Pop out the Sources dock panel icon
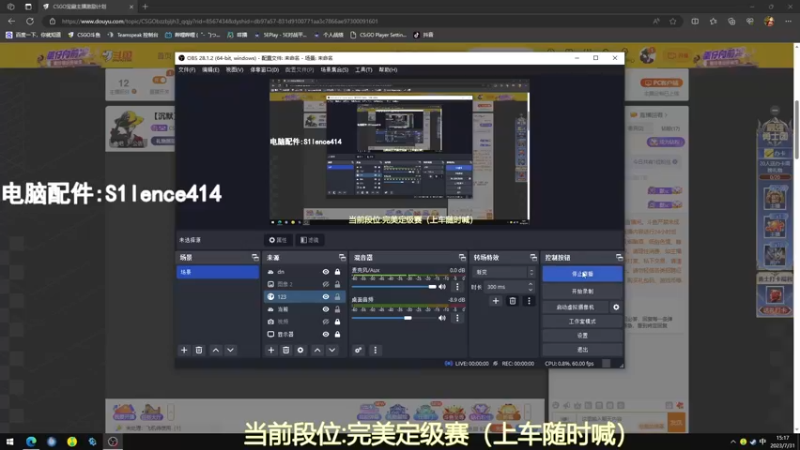 tap(342, 258)
